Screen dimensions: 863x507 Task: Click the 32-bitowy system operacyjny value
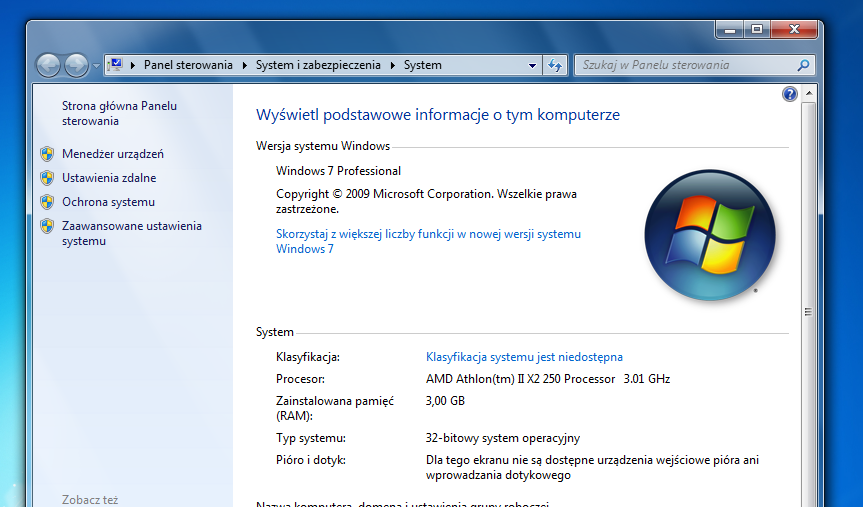point(502,438)
